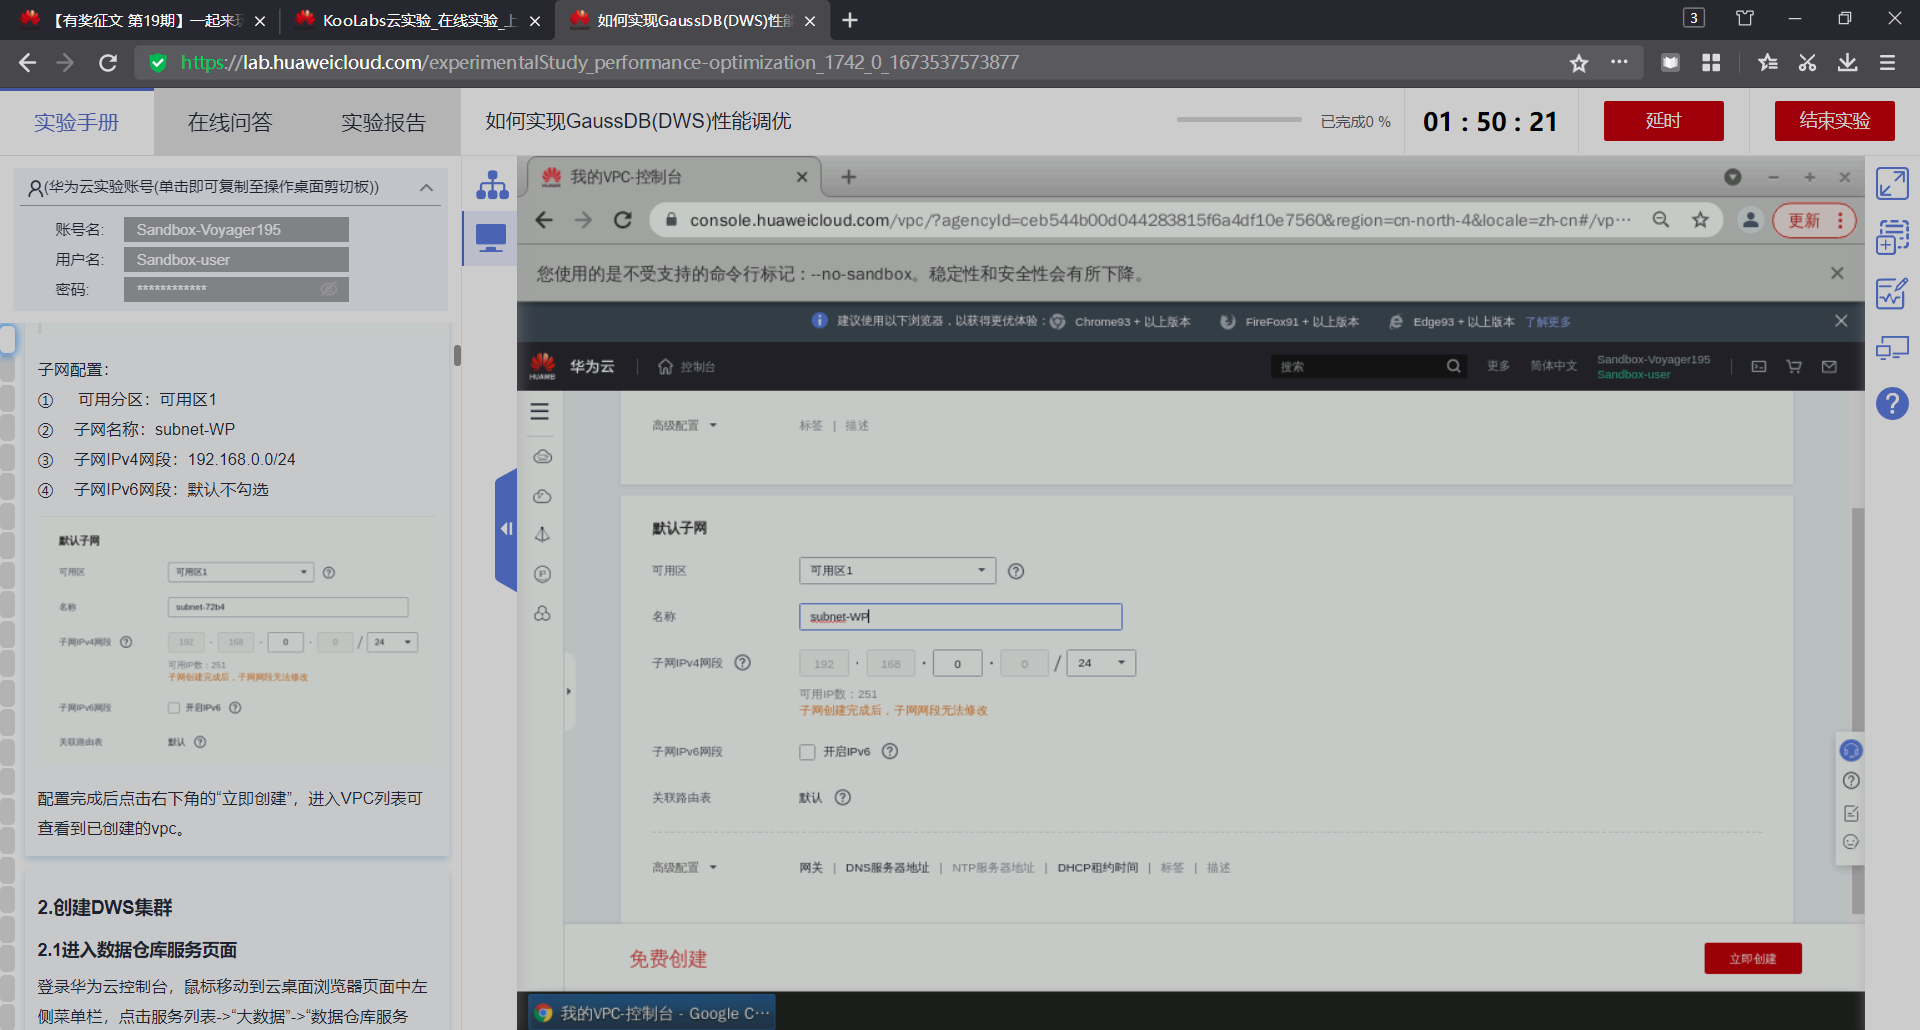Collapse the 华为云实验账号 account panel
Screen dimensions: 1920x1030
pyautogui.click(x=427, y=187)
